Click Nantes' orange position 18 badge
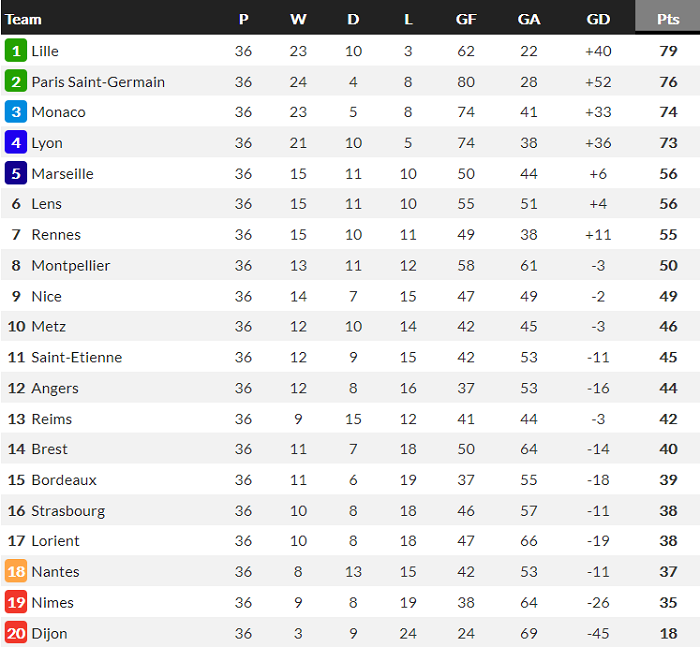This screenshot has height=647, width=700. [x=16, y=572]
